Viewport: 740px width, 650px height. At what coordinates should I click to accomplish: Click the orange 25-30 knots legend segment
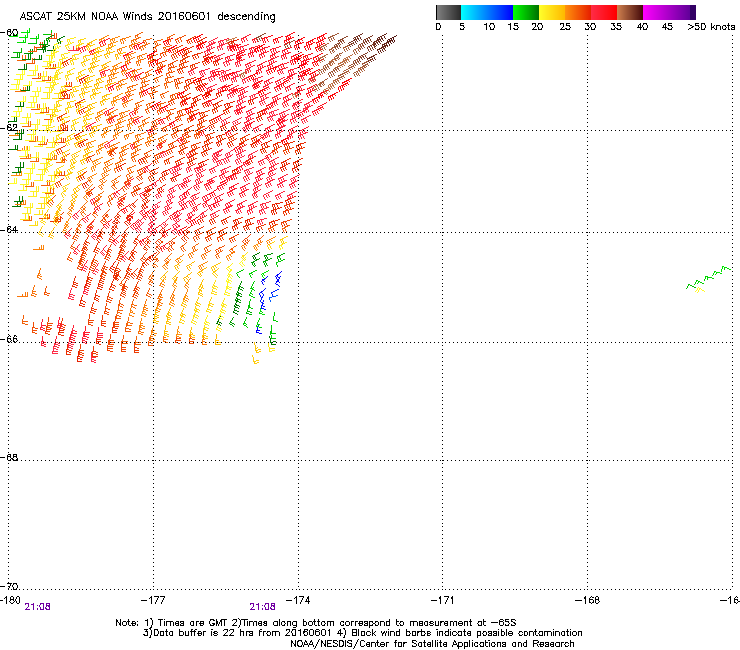point(578,12)
